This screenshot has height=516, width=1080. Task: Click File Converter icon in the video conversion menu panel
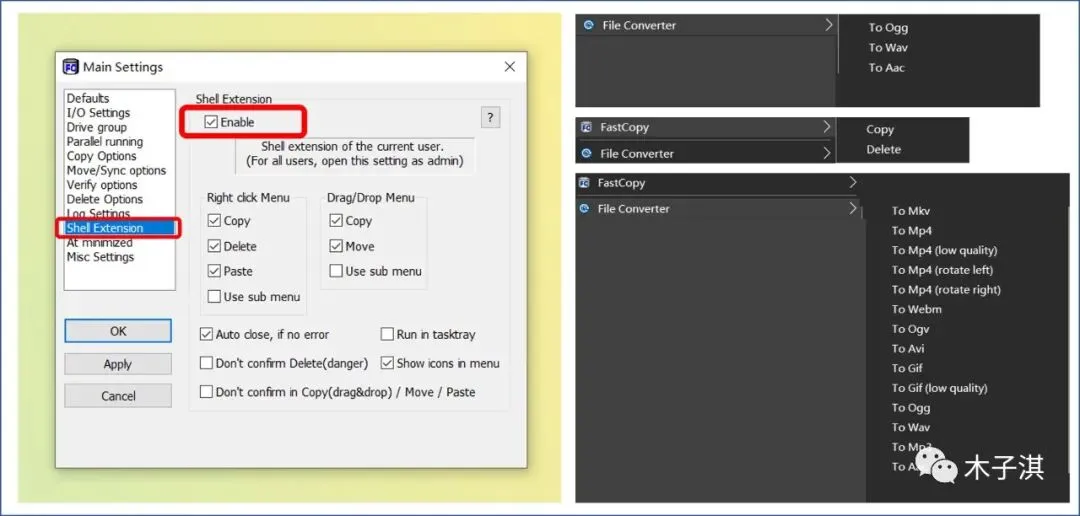585,209
